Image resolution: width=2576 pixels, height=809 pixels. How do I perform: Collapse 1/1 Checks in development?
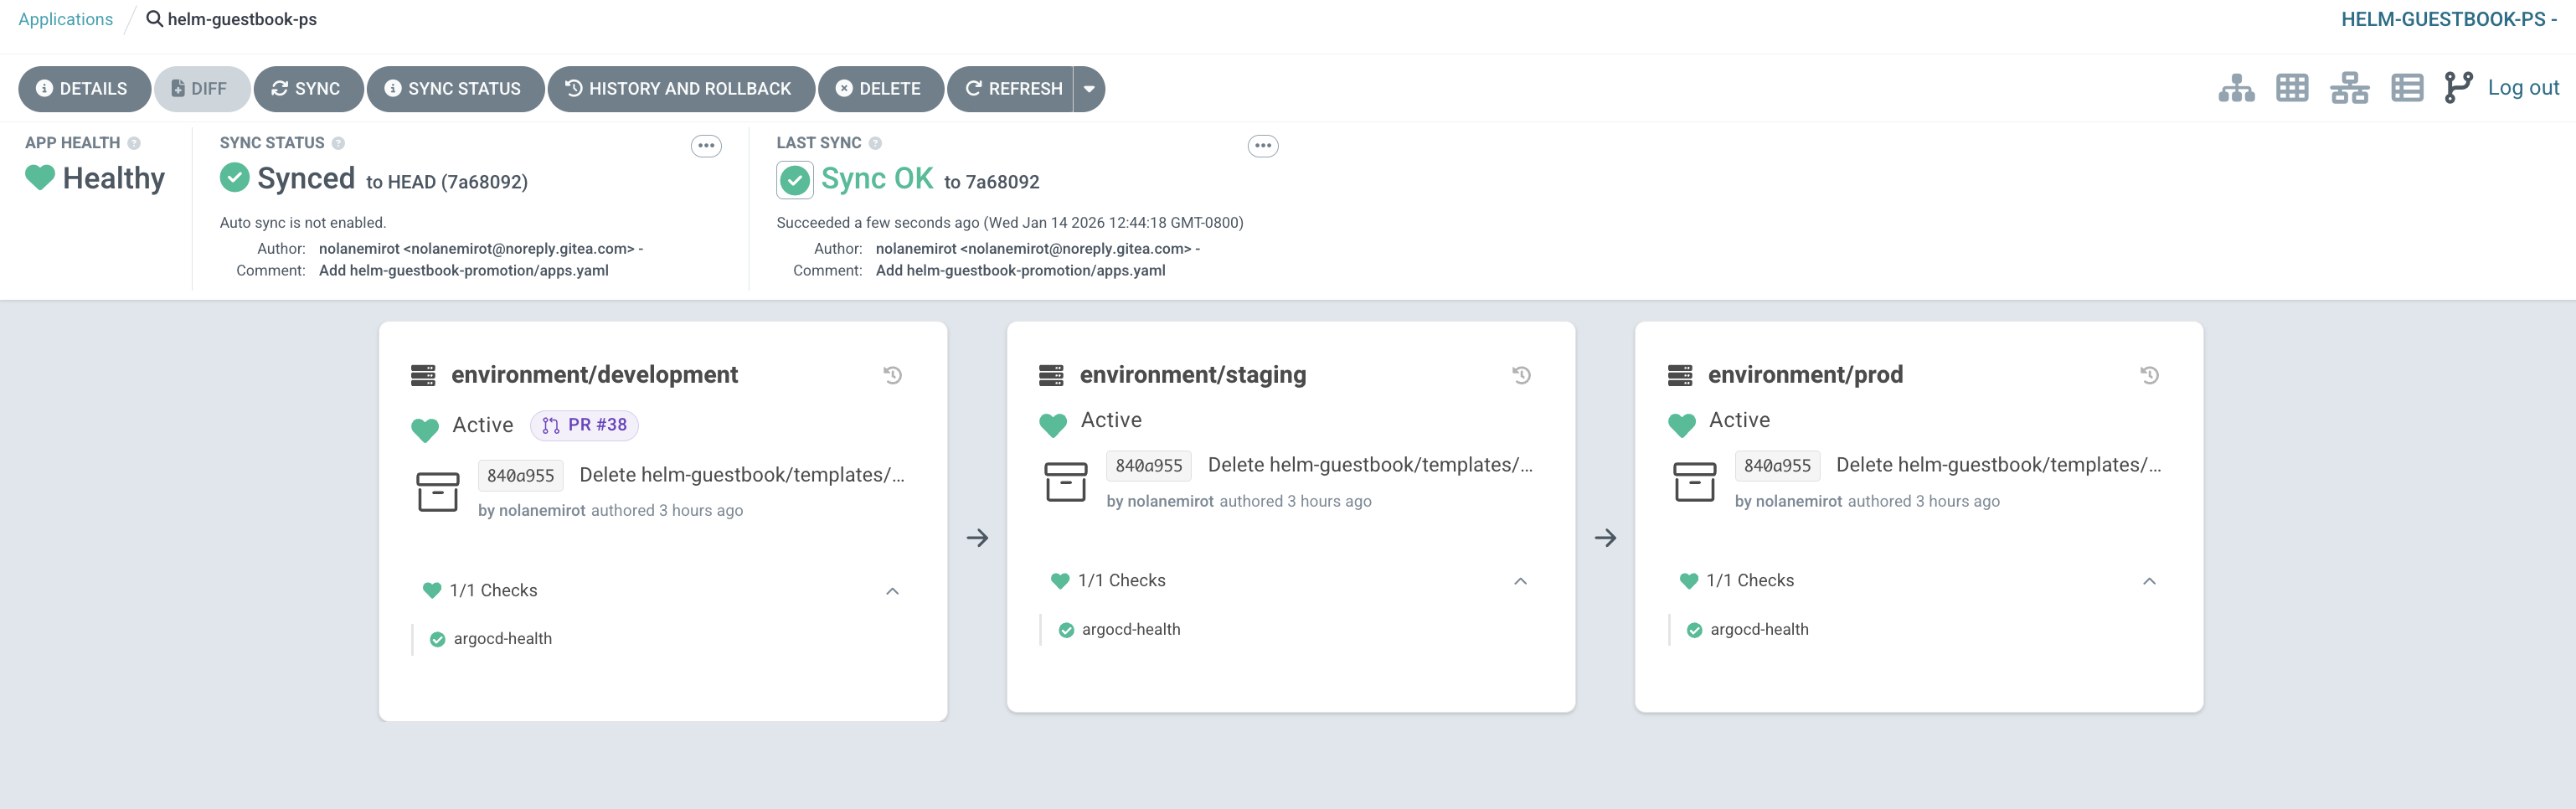pos(893,591)
